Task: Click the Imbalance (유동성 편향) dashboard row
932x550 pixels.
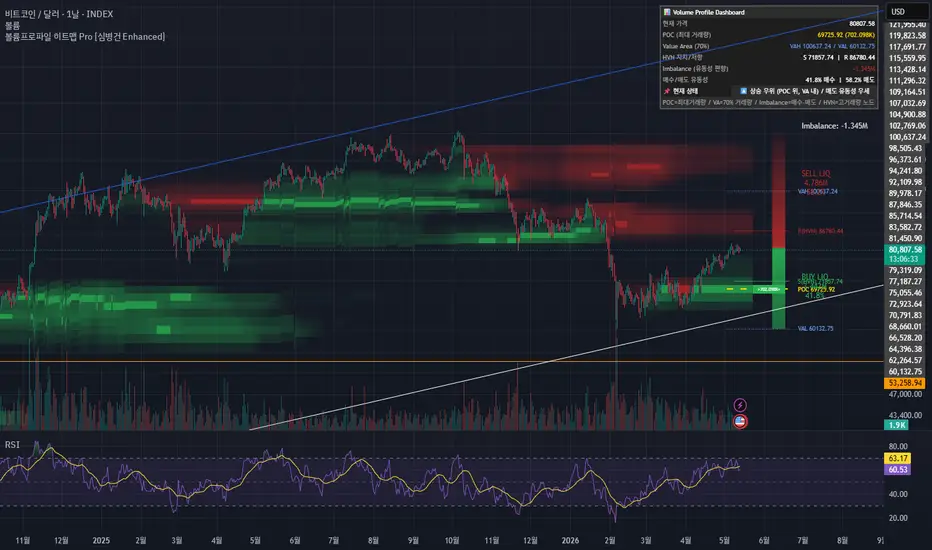Action: [x=769, y=68]
